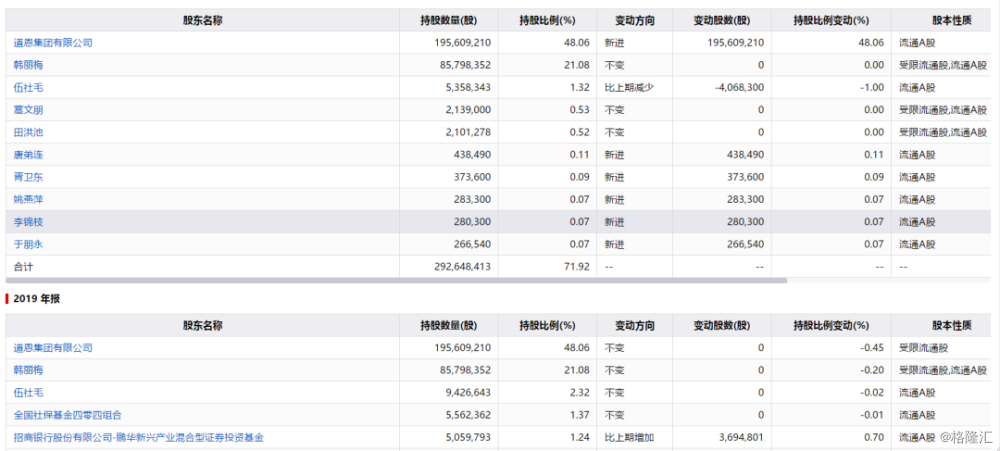Open 道恩集团有限公司 link in the top table
1000x451 pixels.
tap(52, 43)
